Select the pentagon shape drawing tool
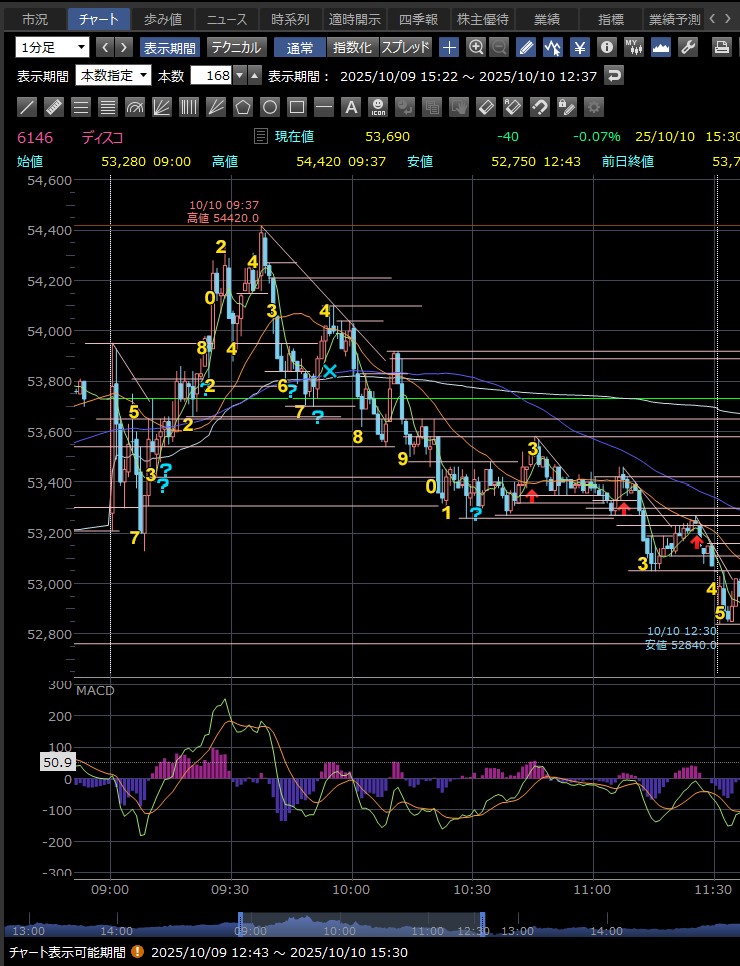 click(243, 107)
